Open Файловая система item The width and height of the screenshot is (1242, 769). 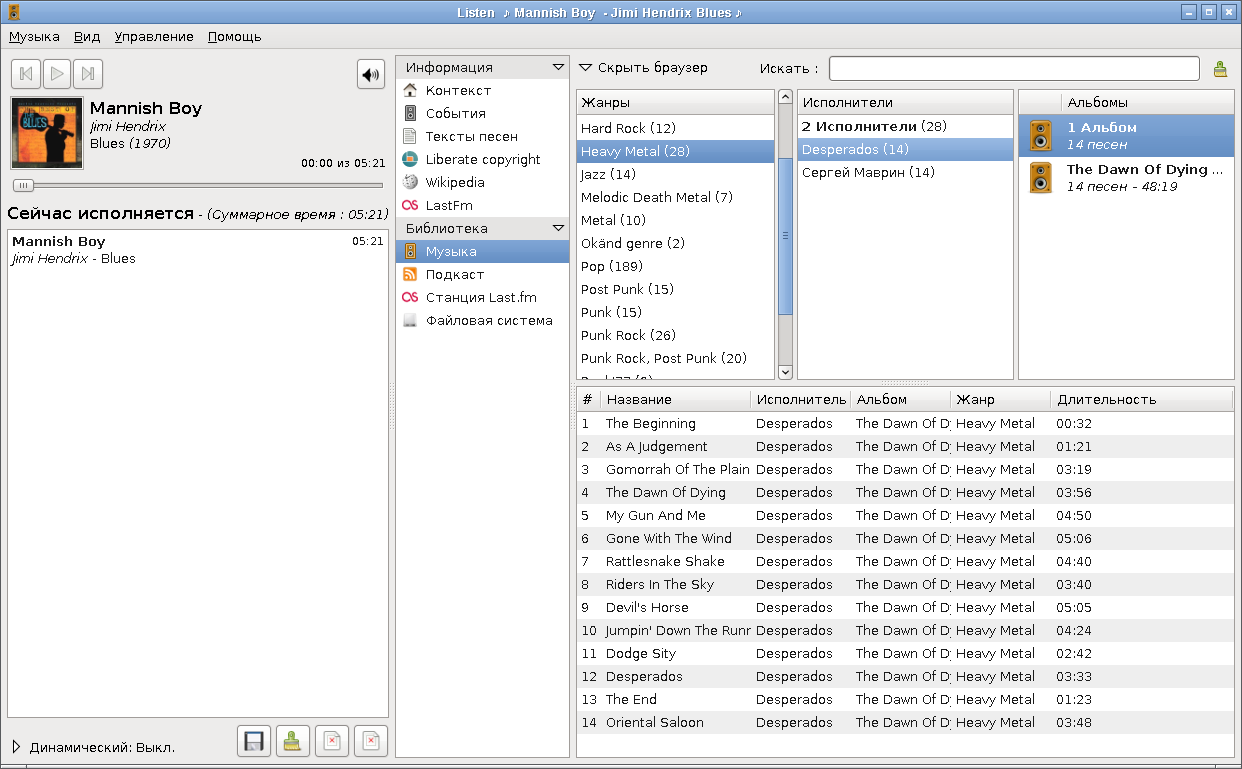coord(483,320)
